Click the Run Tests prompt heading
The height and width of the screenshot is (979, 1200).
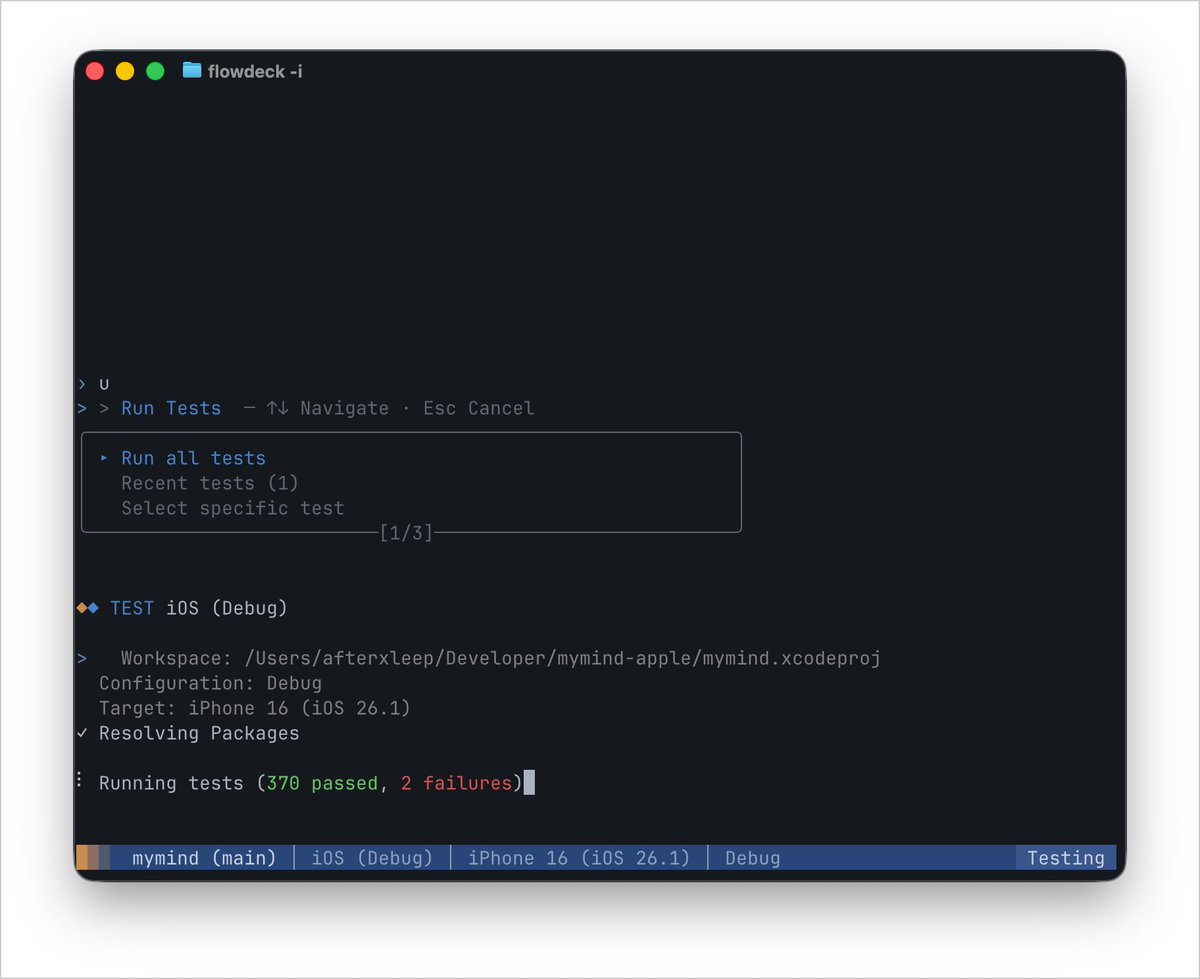(x=171, y=408)
